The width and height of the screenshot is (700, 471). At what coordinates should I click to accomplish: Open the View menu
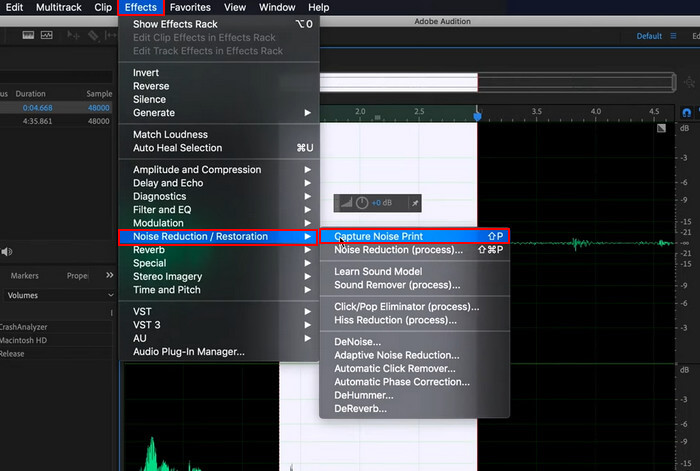pyautogui.click(x=235, y=8)
